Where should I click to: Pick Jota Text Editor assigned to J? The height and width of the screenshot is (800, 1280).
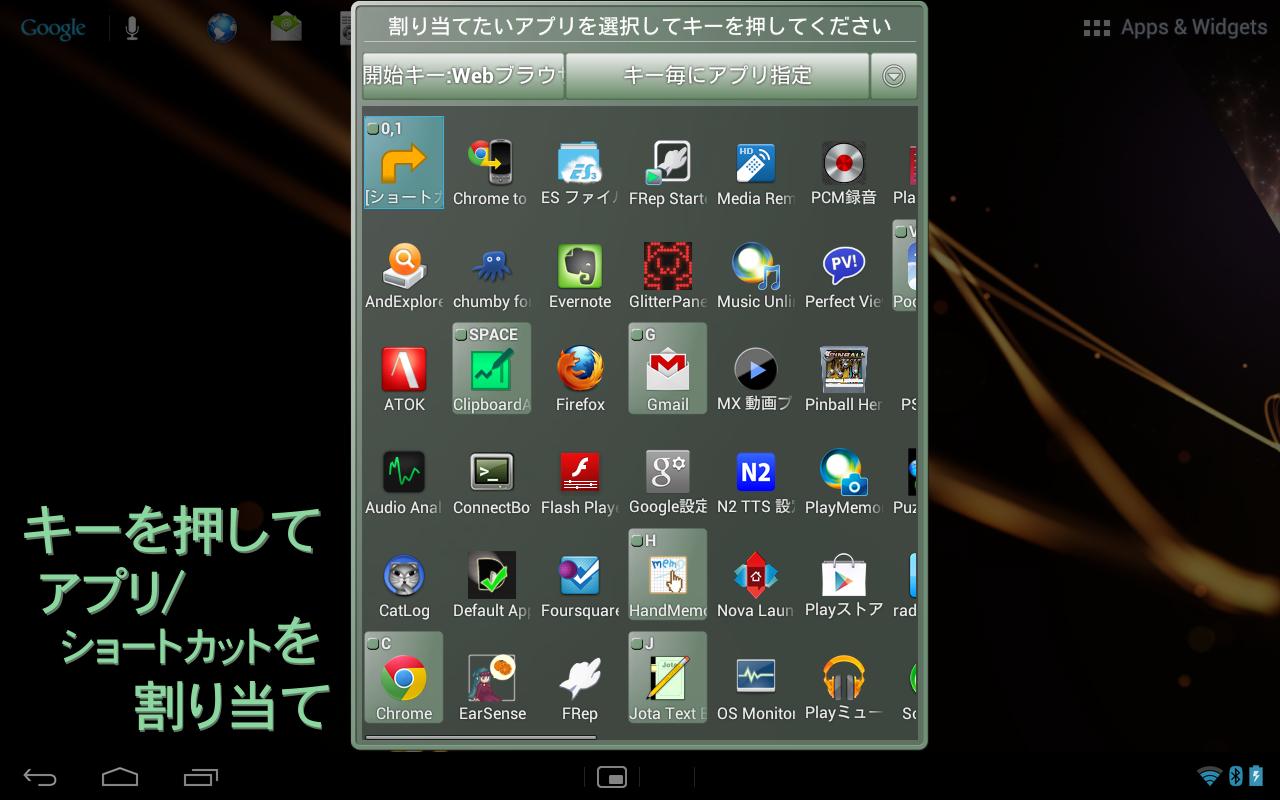click(x=668, y=678)
